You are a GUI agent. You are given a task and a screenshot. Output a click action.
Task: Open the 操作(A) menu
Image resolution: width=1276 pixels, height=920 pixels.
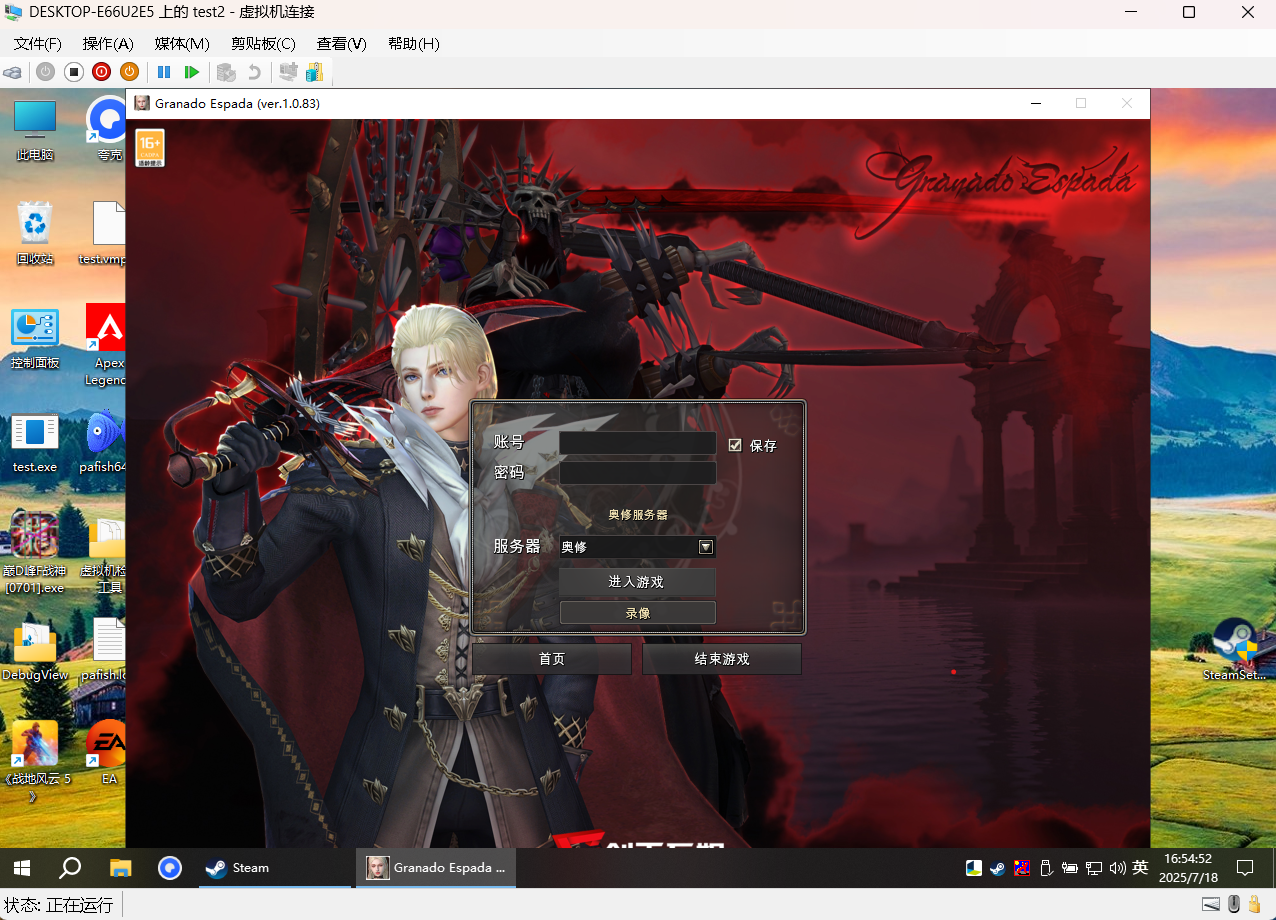(x=107, y=44)
